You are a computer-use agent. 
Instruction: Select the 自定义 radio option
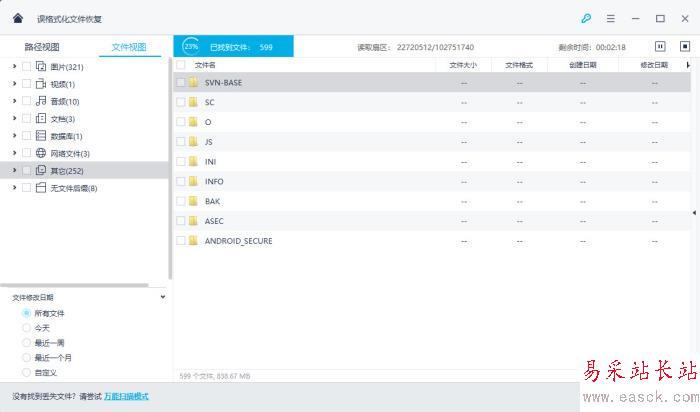(x=26, y=372)
